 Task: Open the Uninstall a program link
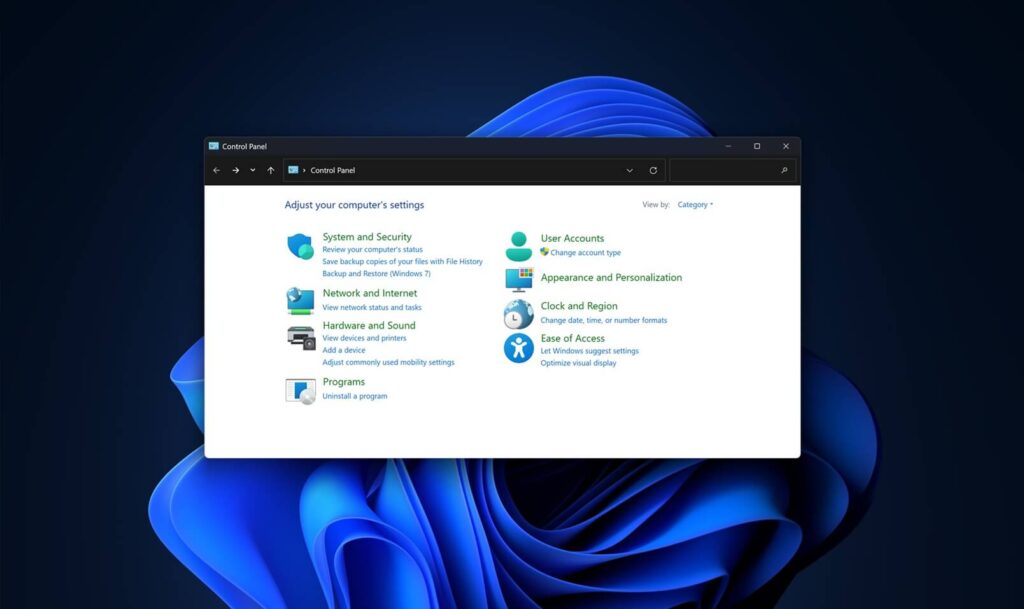[354, 396]
